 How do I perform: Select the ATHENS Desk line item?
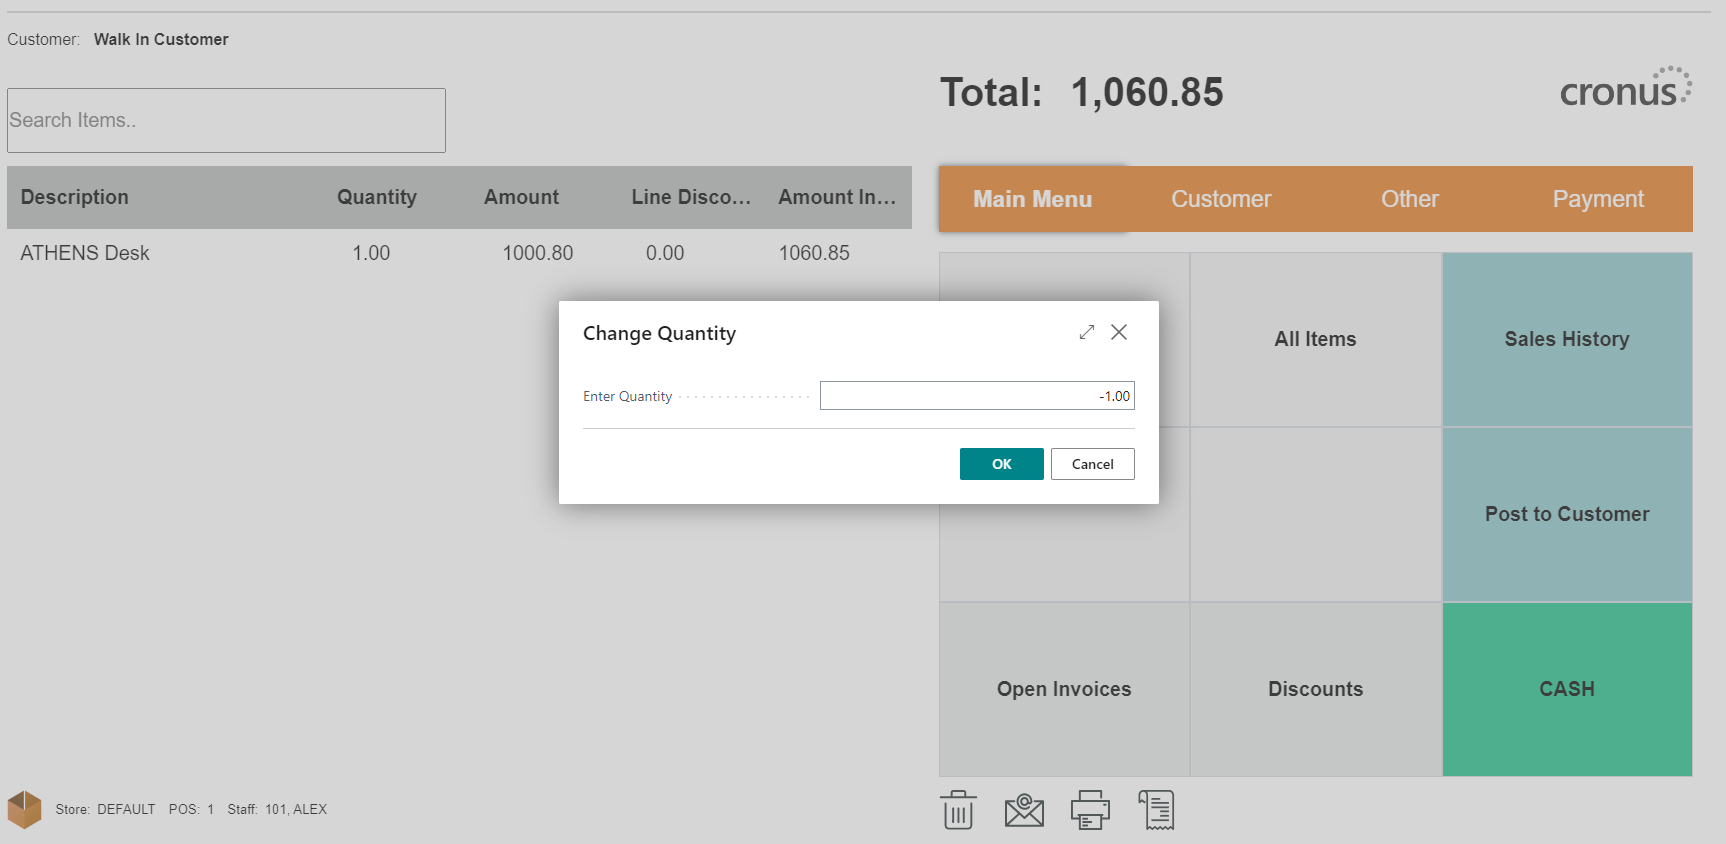85,253
